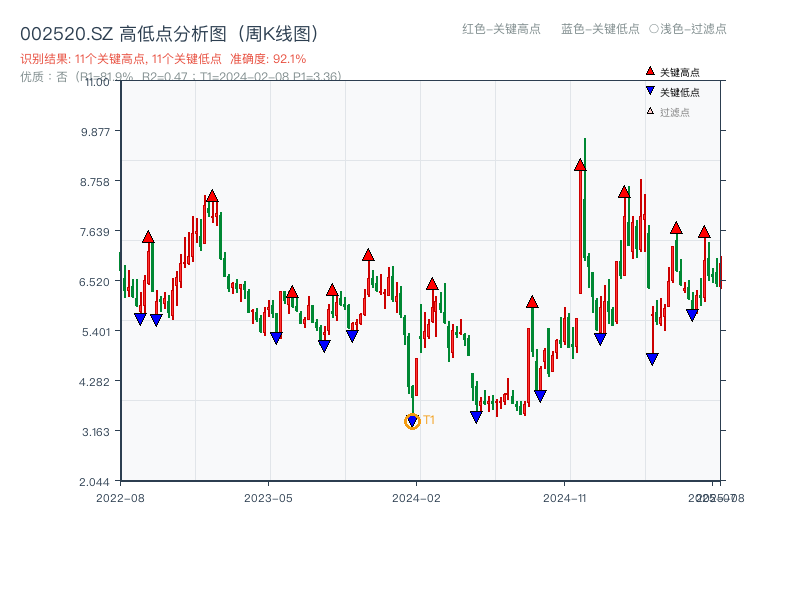Screen dimensions: 800x600
Task: Click the 2023-05 x-axis label
Action: point(268,498)
